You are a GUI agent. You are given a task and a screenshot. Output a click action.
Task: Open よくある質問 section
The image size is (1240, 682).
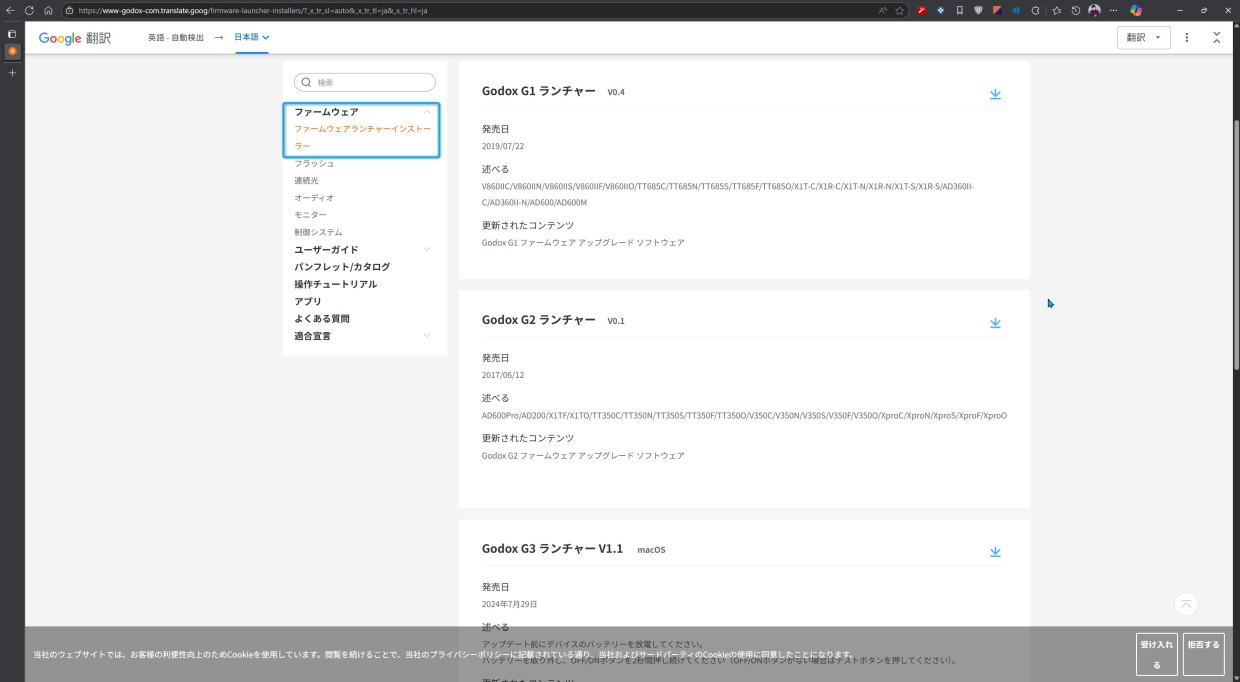[x=322, y=319]
